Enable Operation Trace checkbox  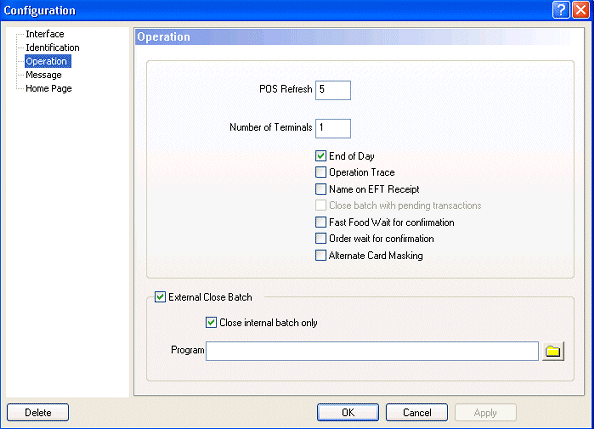click(x=320, y=172)
